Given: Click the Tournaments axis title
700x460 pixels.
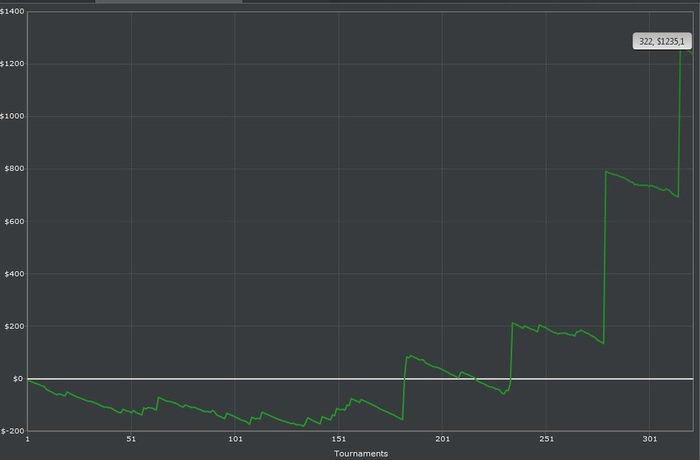Looking at the screenshot, I should click(x=361, y=454).
